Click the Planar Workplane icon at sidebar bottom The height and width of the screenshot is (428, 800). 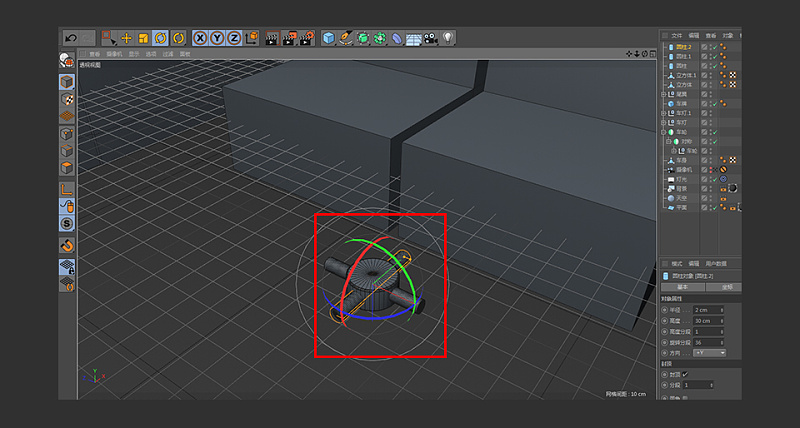[67, 284]
